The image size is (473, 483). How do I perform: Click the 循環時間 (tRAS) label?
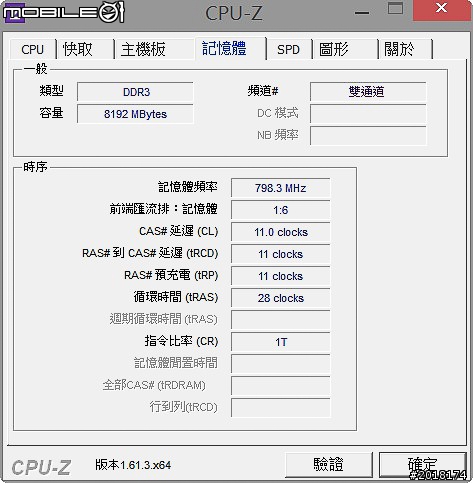176,297
